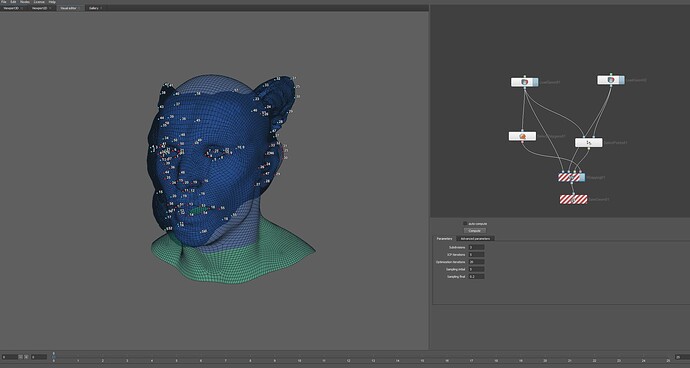Click frame 5 on the timeline
The height and width of the screenshot is (368, 690).
[176, 361]
